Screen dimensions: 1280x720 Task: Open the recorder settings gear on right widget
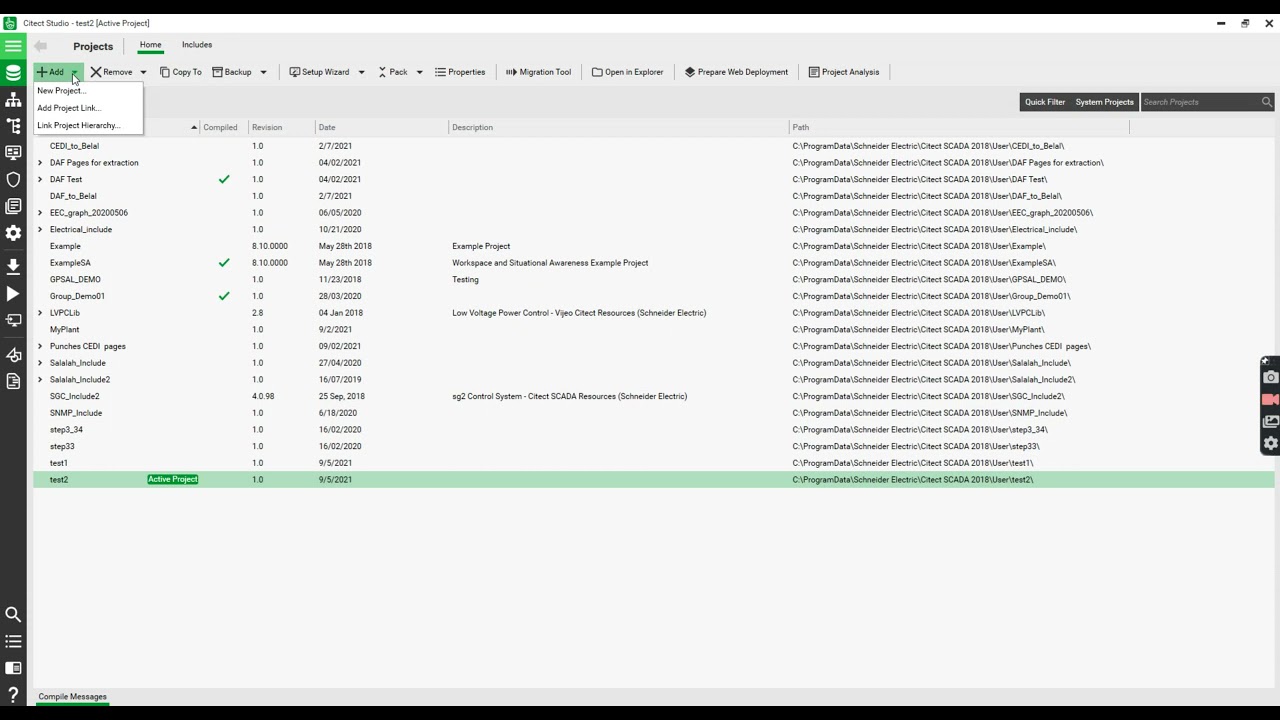coord(1271,444)
